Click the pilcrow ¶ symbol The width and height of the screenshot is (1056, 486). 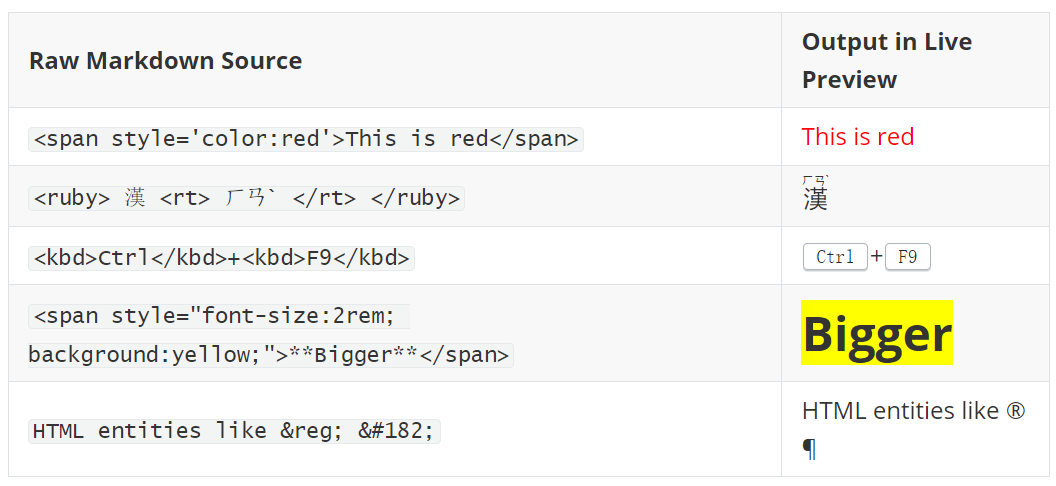[809, 450]
